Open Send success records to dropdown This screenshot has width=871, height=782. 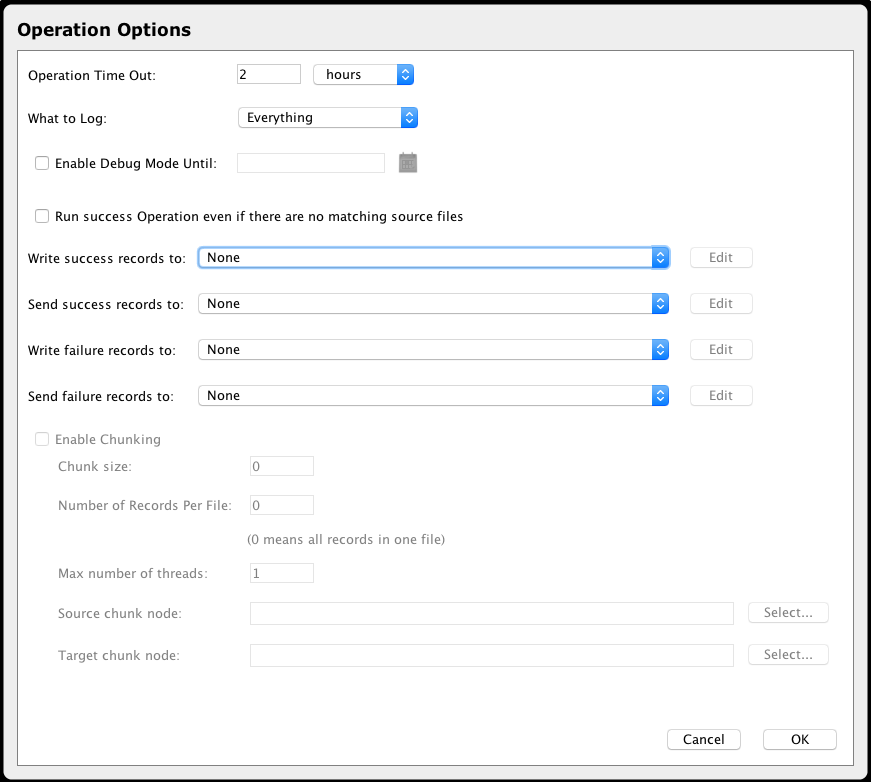click(x=433, y=304)
